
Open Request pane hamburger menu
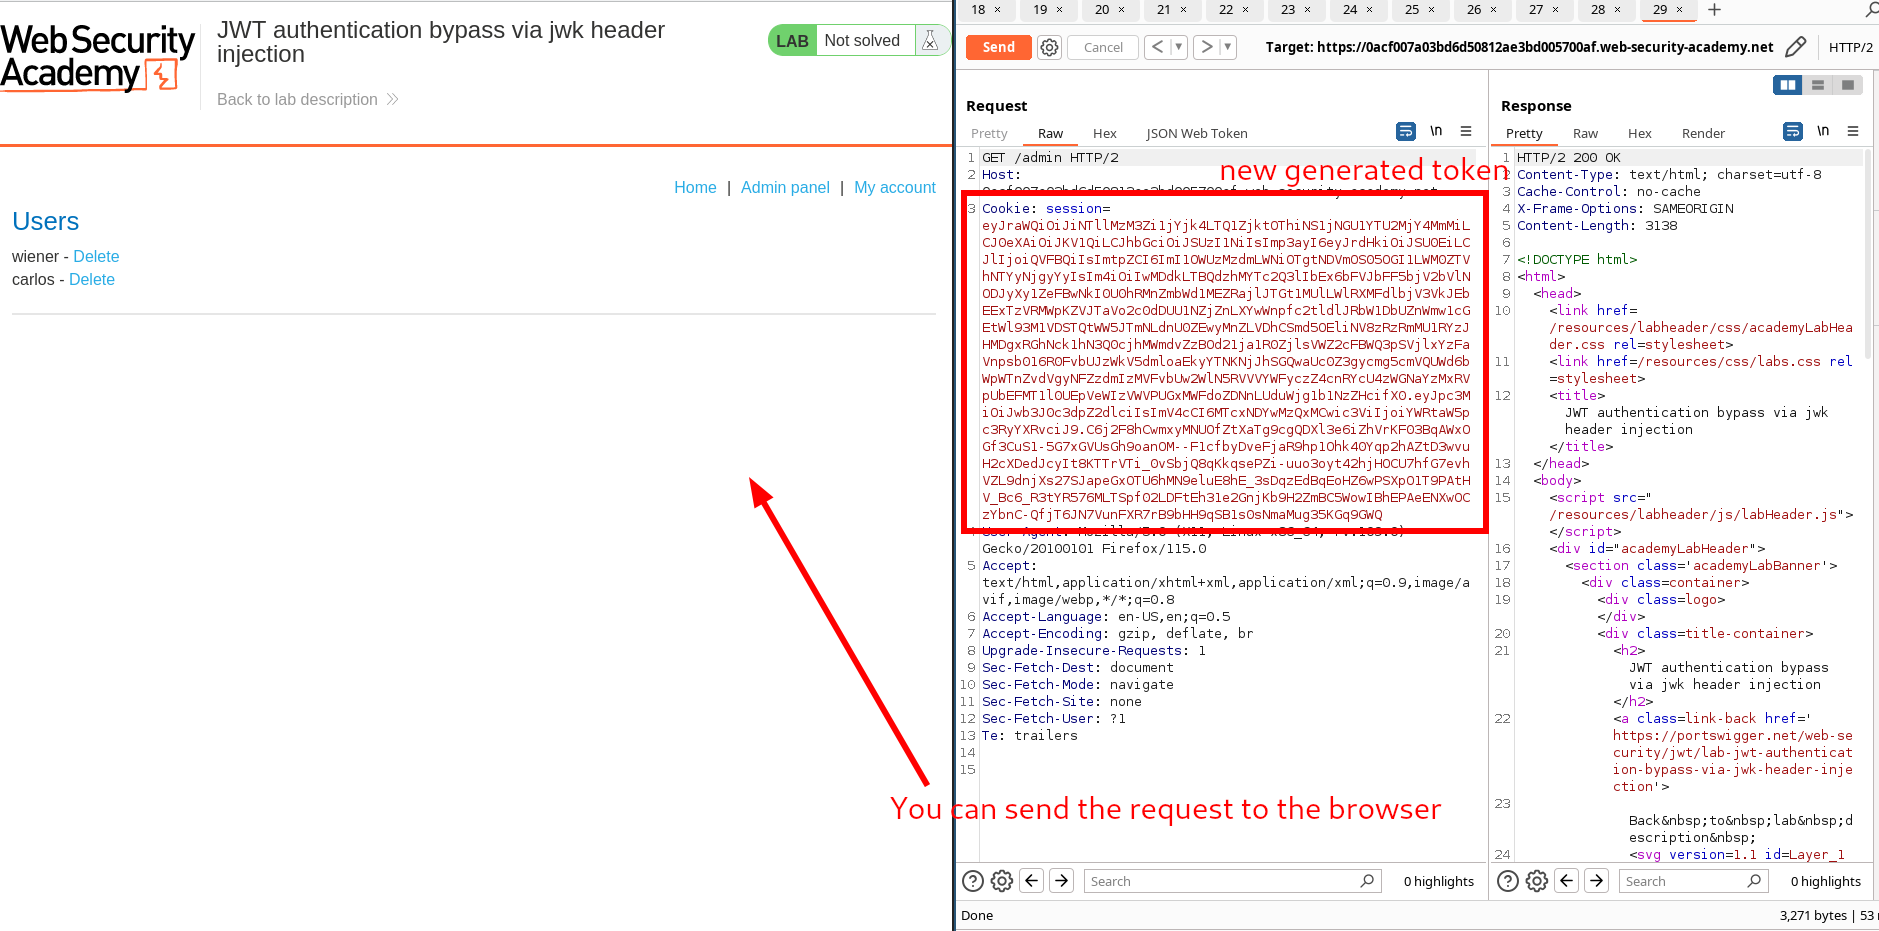pyautogui.click(x=1466, y=131)
